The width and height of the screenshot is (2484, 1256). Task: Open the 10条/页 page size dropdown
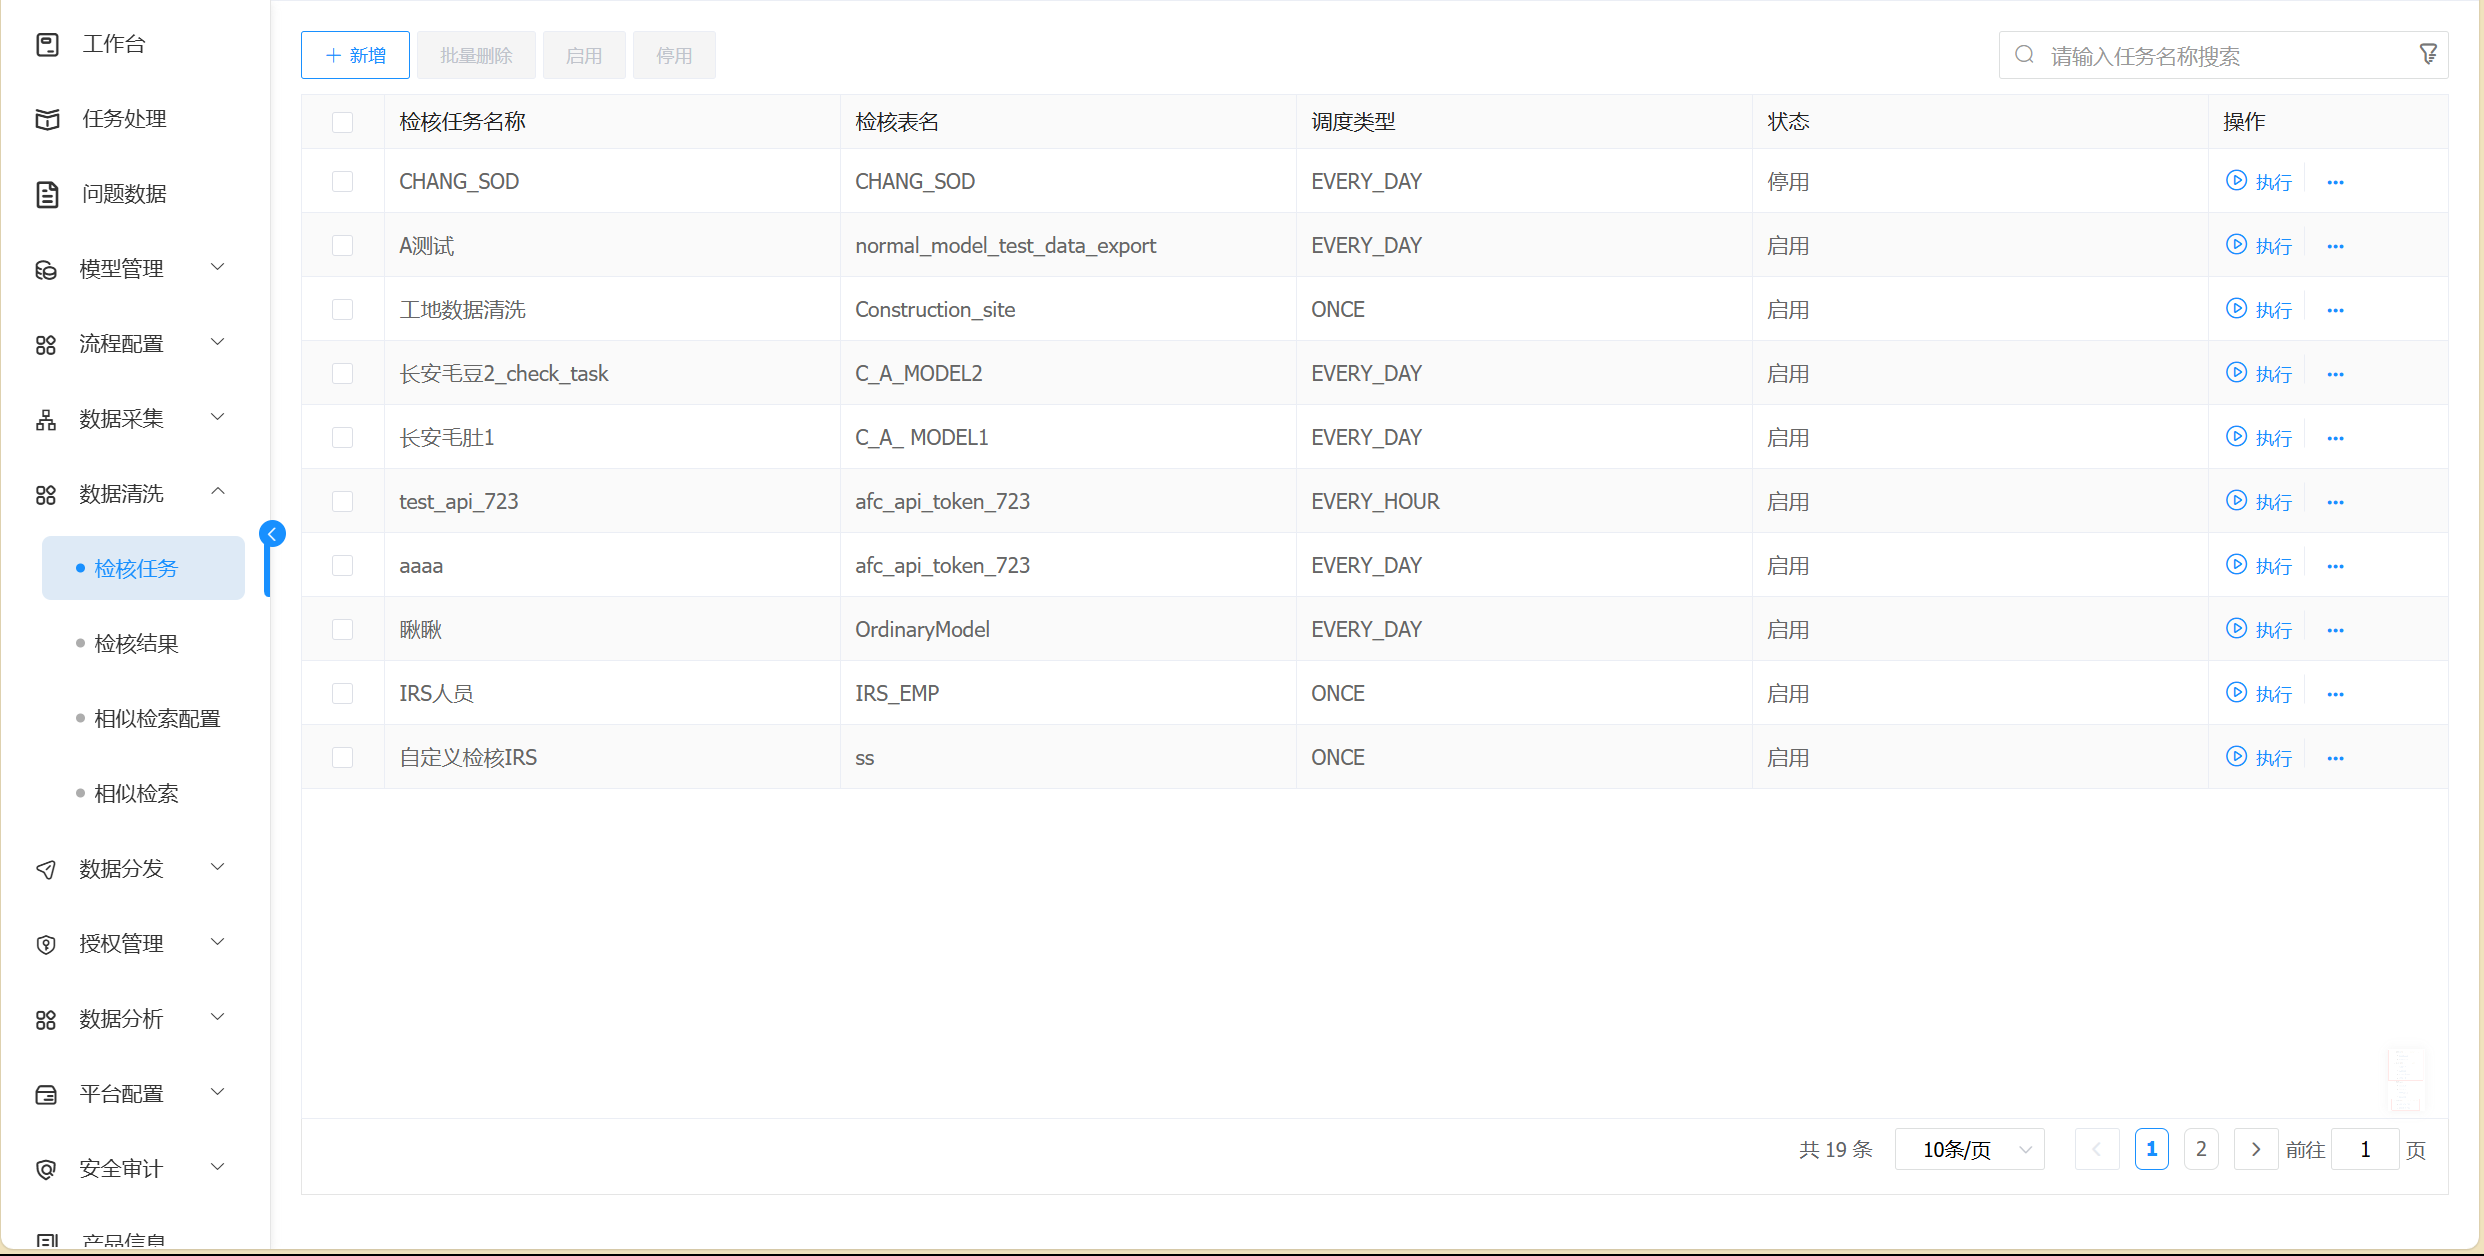(1968, 1149)
